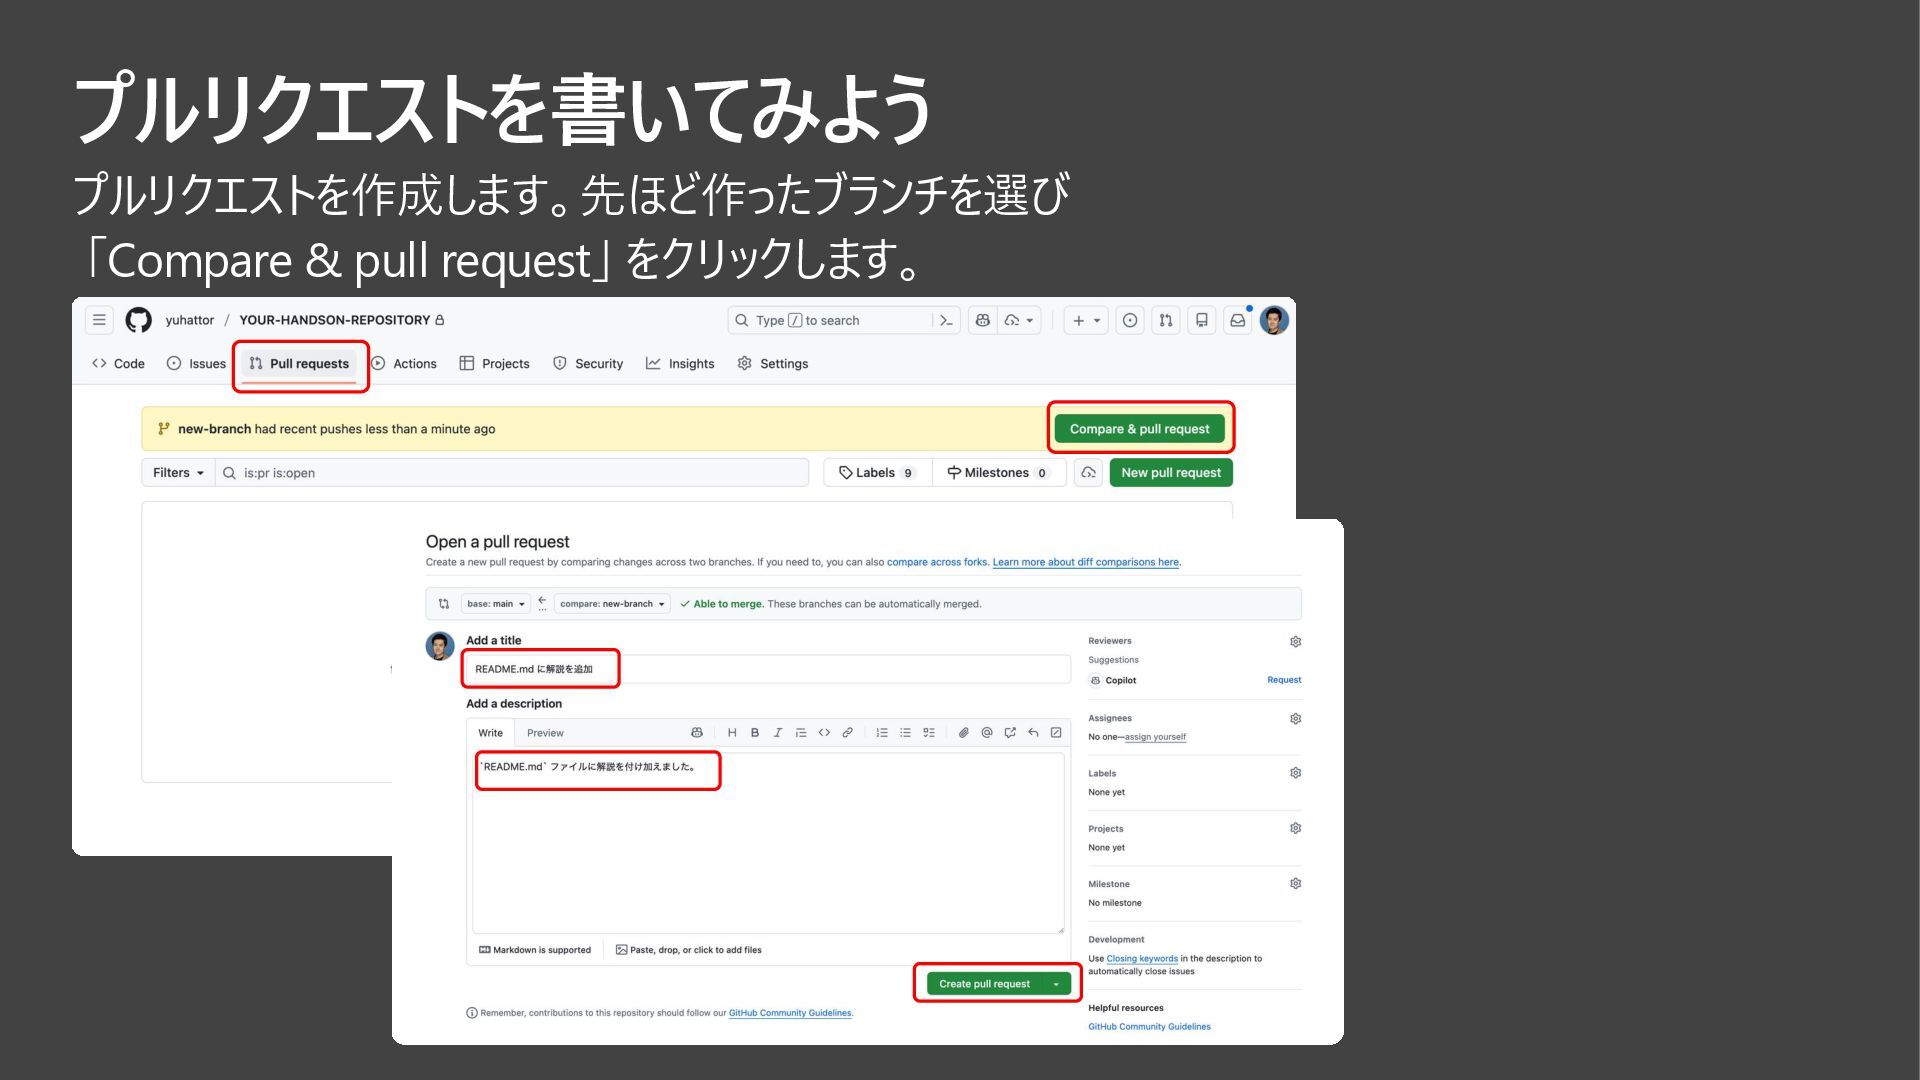The image size is (1920, 1080).
Task: Expand the Filters dropdown
Action: [178, 473]
